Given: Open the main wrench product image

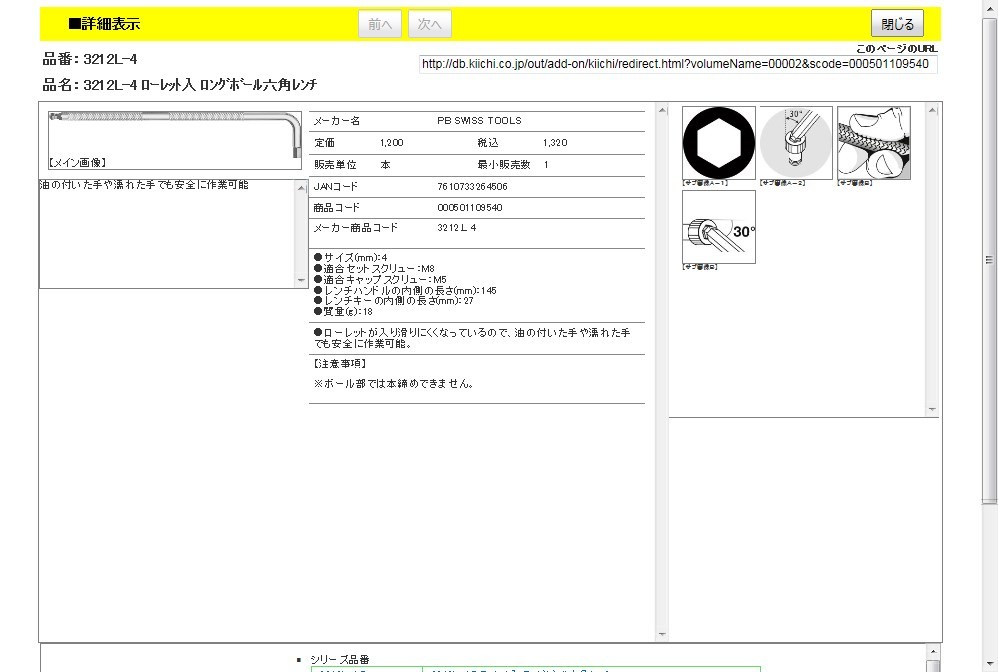Looking at the screenshot, I should [x=174, y=140].
